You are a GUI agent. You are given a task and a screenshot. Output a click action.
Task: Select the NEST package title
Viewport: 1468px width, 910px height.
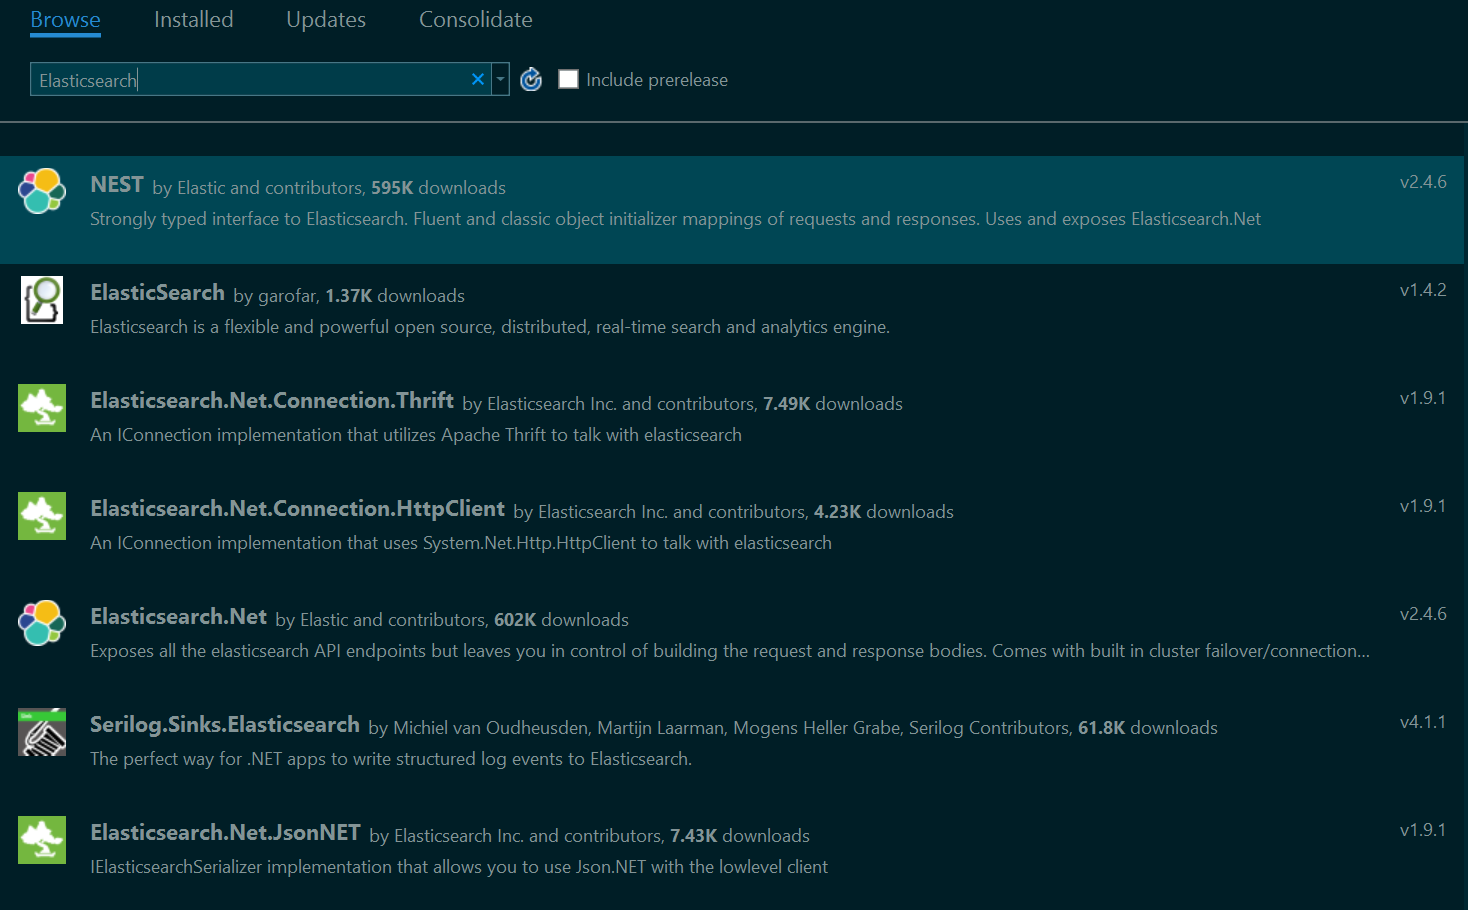pos(117,185)
